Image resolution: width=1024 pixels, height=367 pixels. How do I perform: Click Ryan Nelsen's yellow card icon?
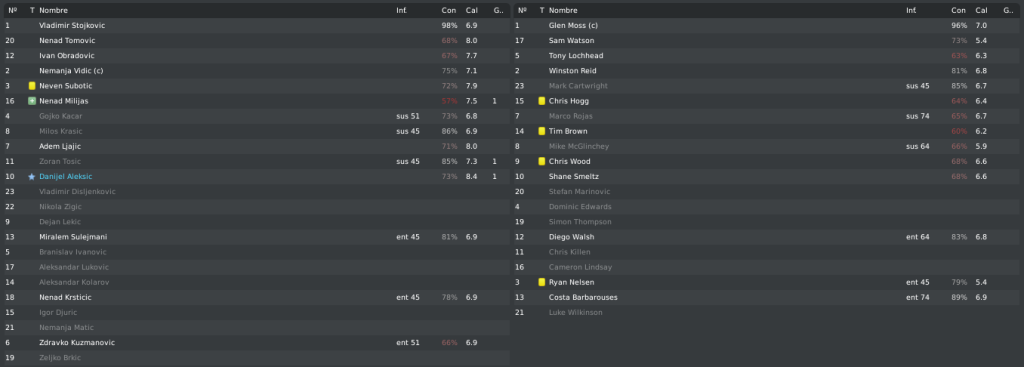click(541, 282)
